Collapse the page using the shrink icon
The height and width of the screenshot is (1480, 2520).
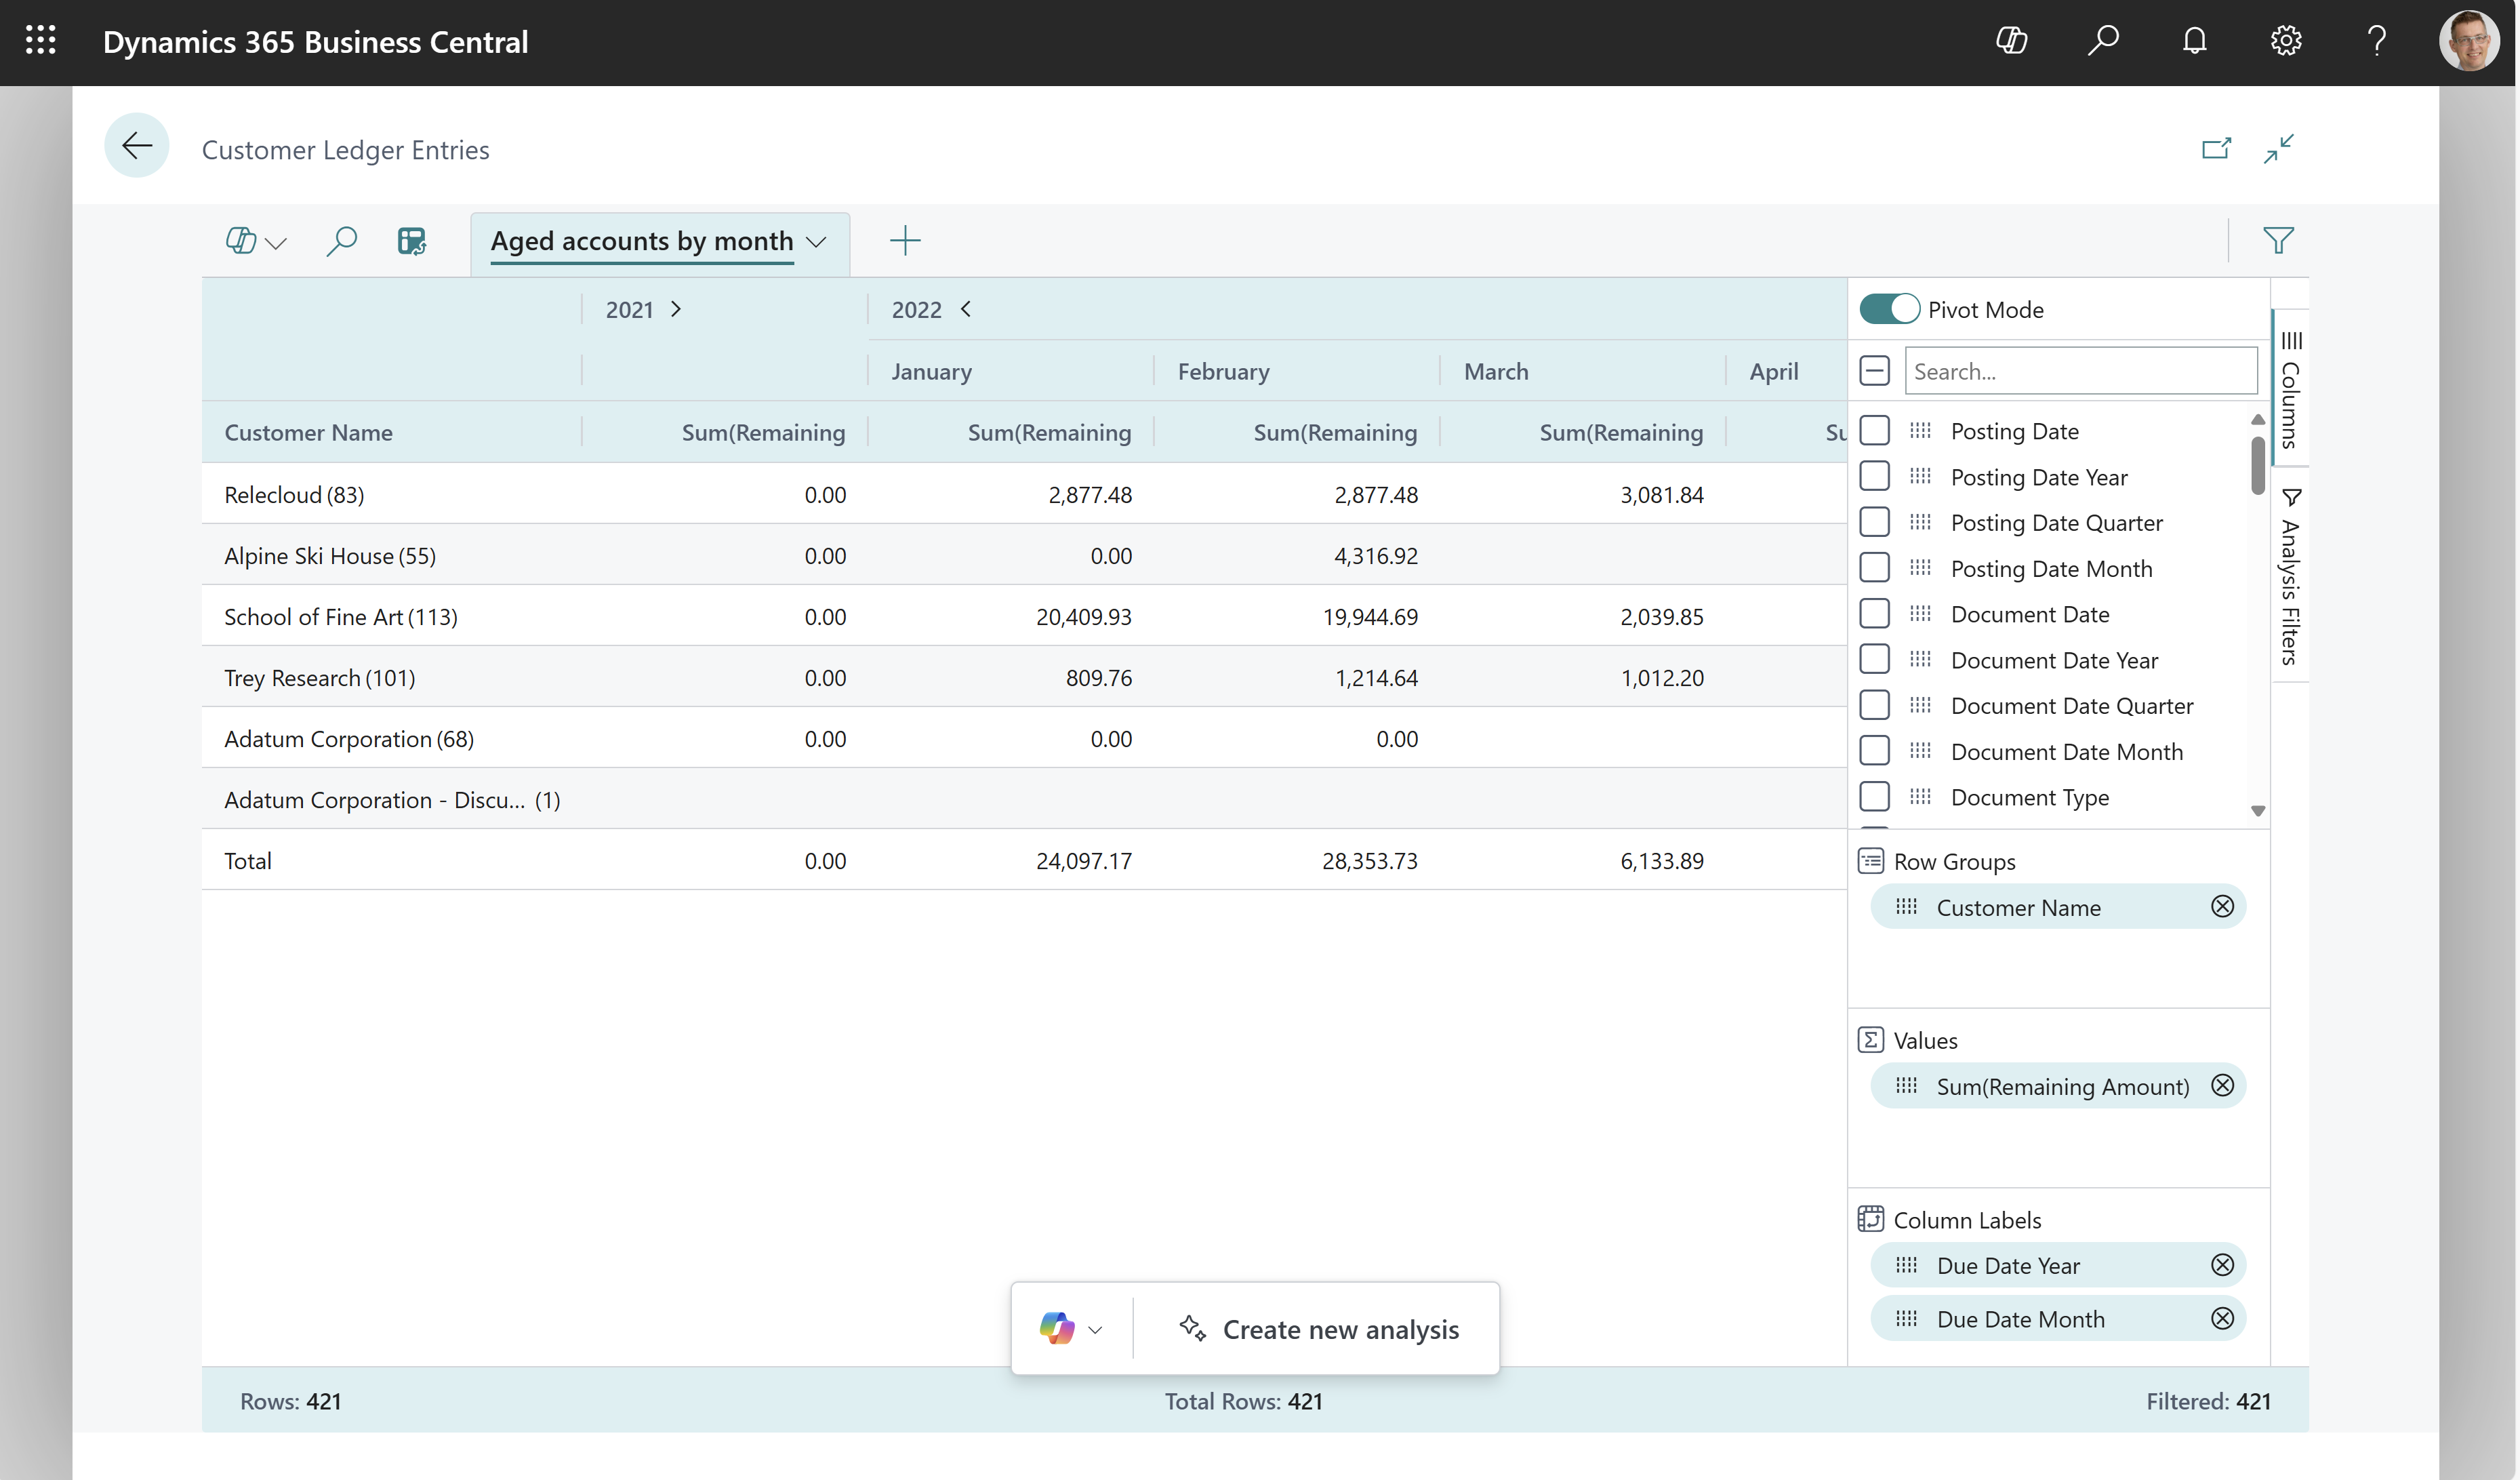pyautogui.click(x=2280, y=148)
